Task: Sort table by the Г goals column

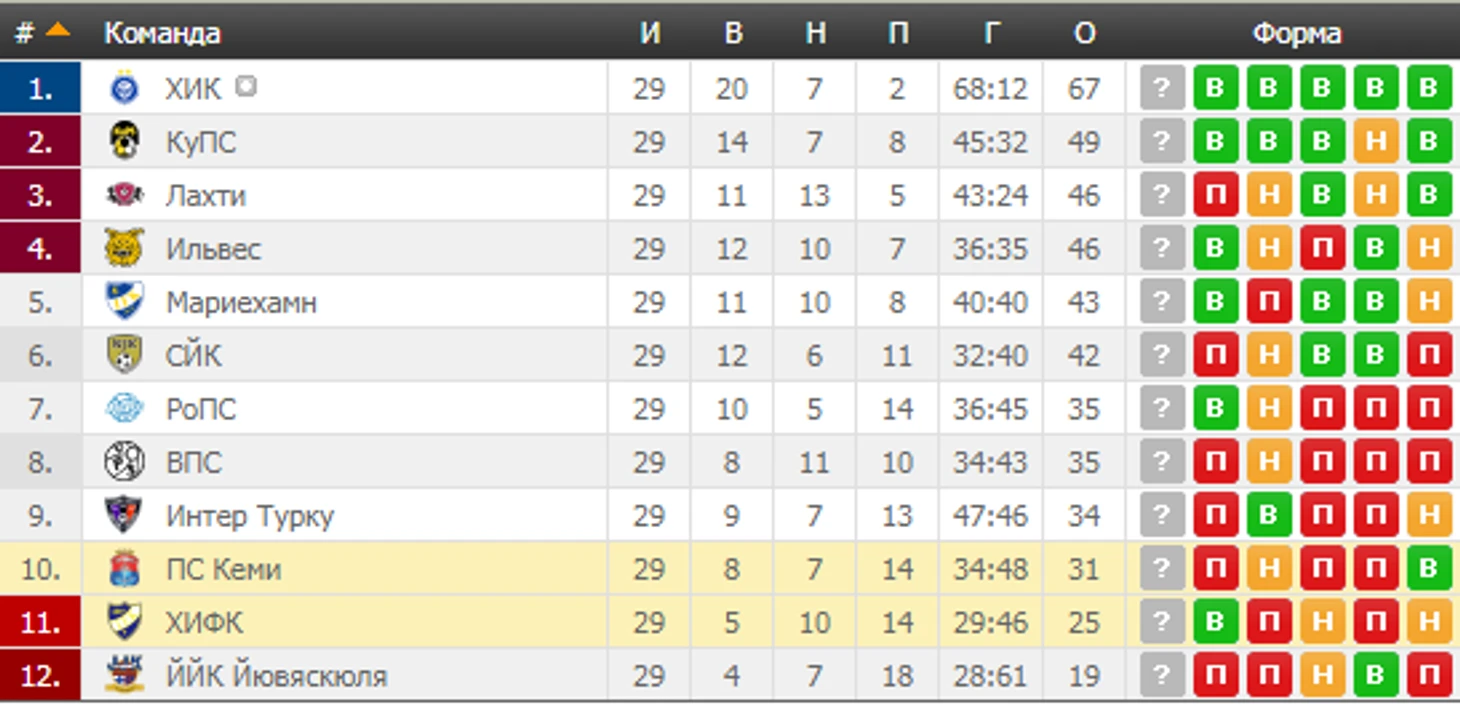Action: pyautogui.click(x=991, y=33)
